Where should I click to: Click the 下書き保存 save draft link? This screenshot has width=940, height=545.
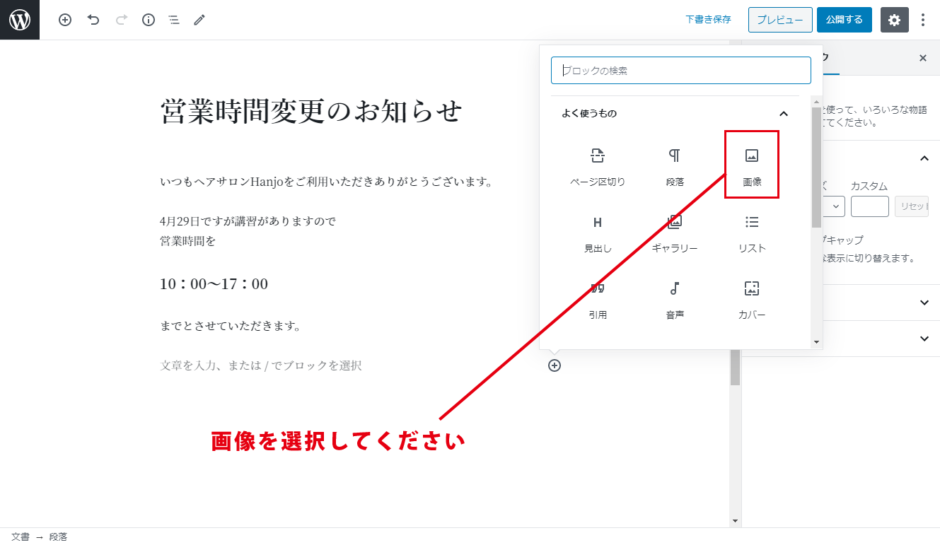tap(708, 20)
